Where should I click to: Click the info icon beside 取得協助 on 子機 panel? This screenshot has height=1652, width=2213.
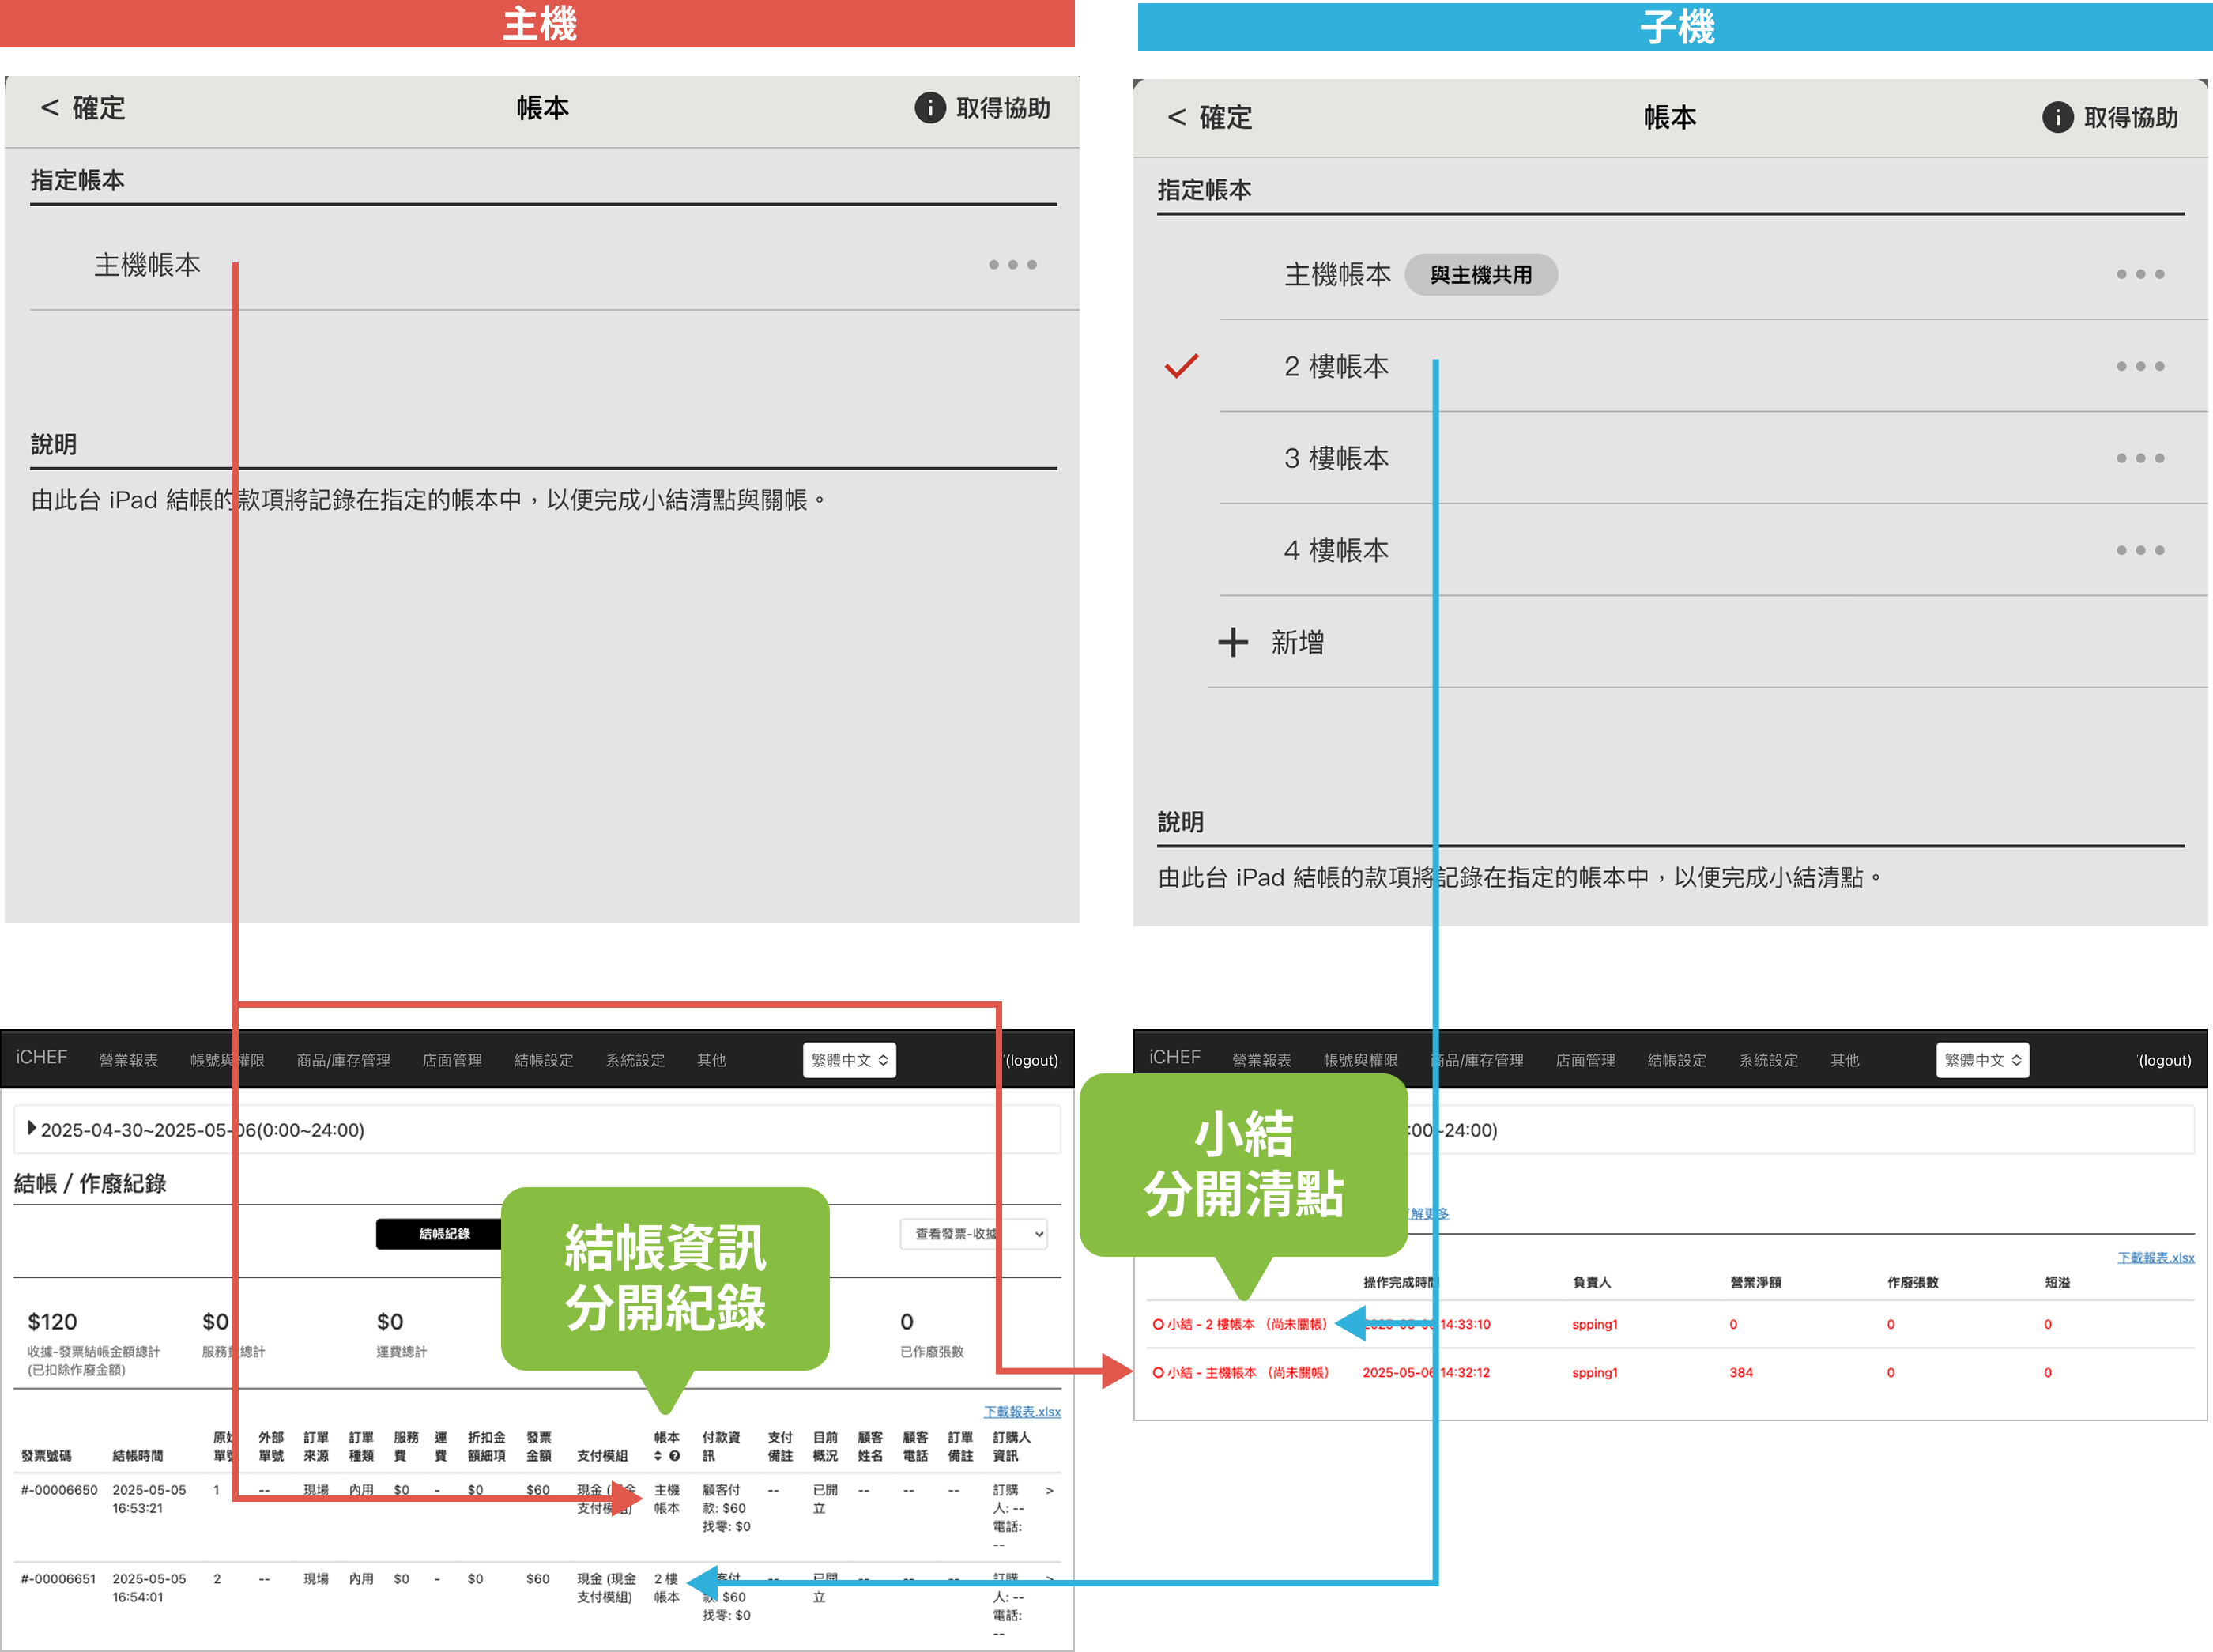[2056, 118]
